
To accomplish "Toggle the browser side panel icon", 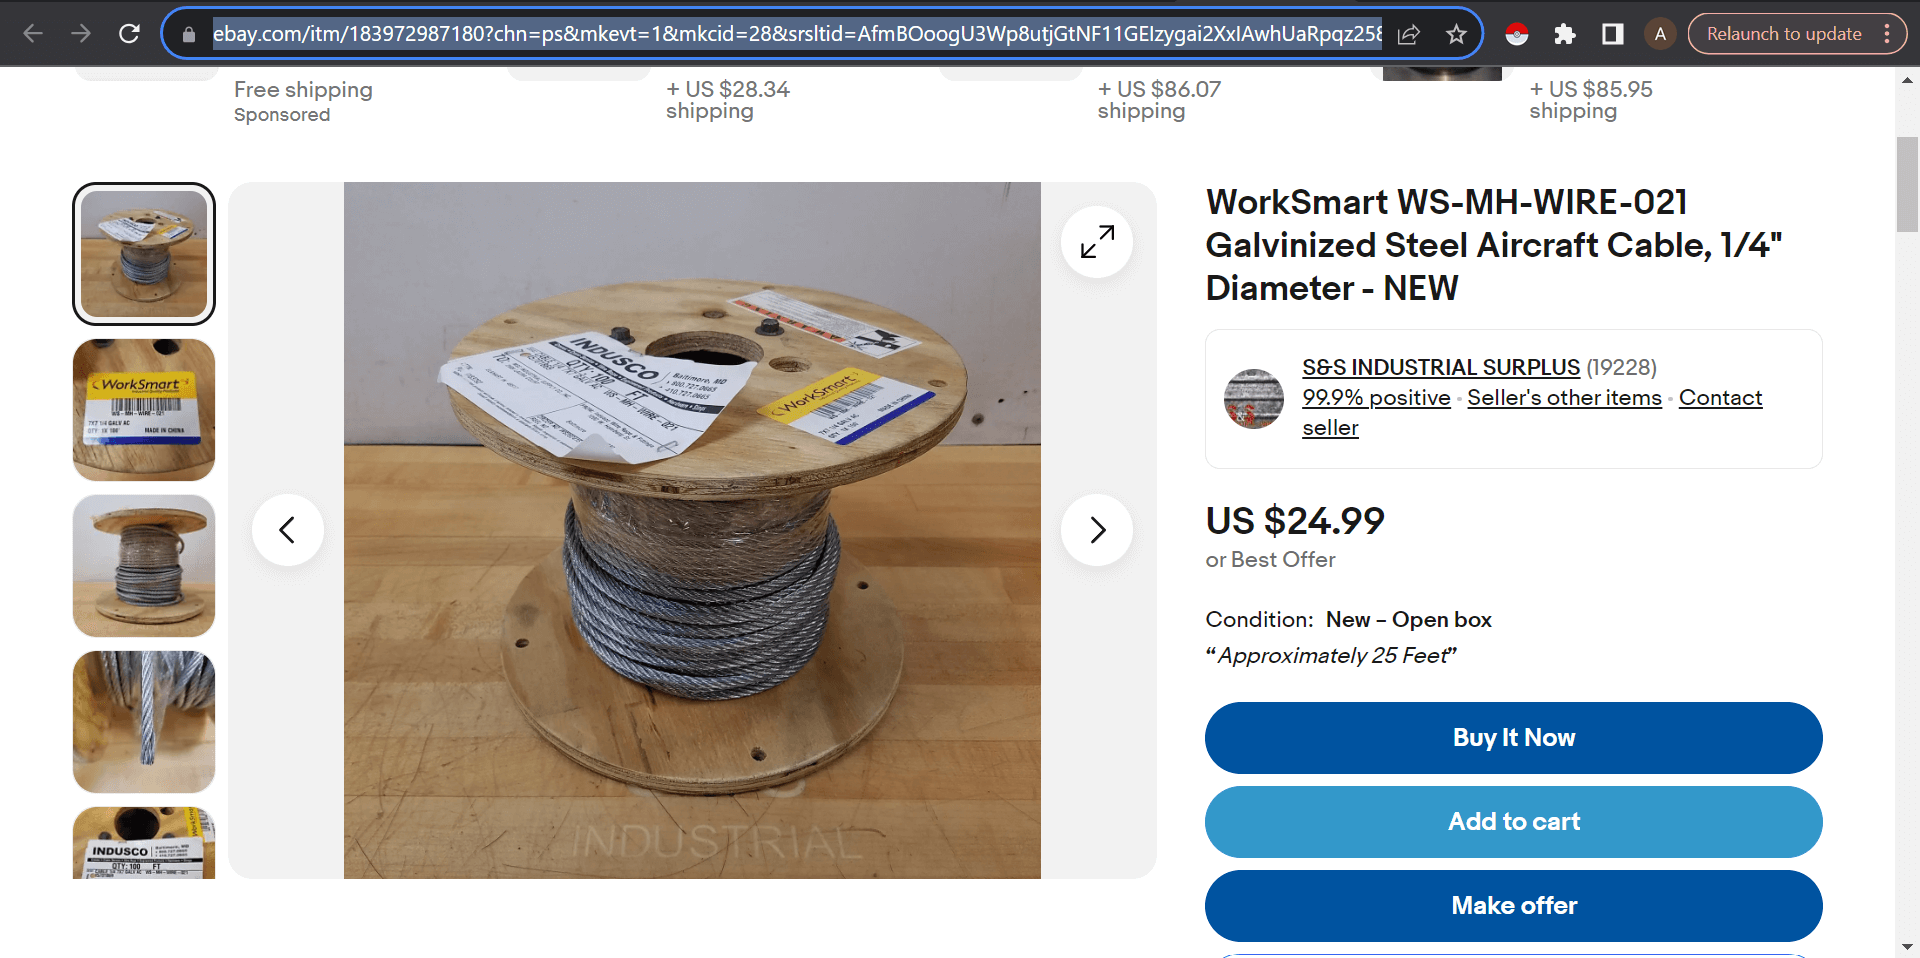I will tap(1613, 34).
